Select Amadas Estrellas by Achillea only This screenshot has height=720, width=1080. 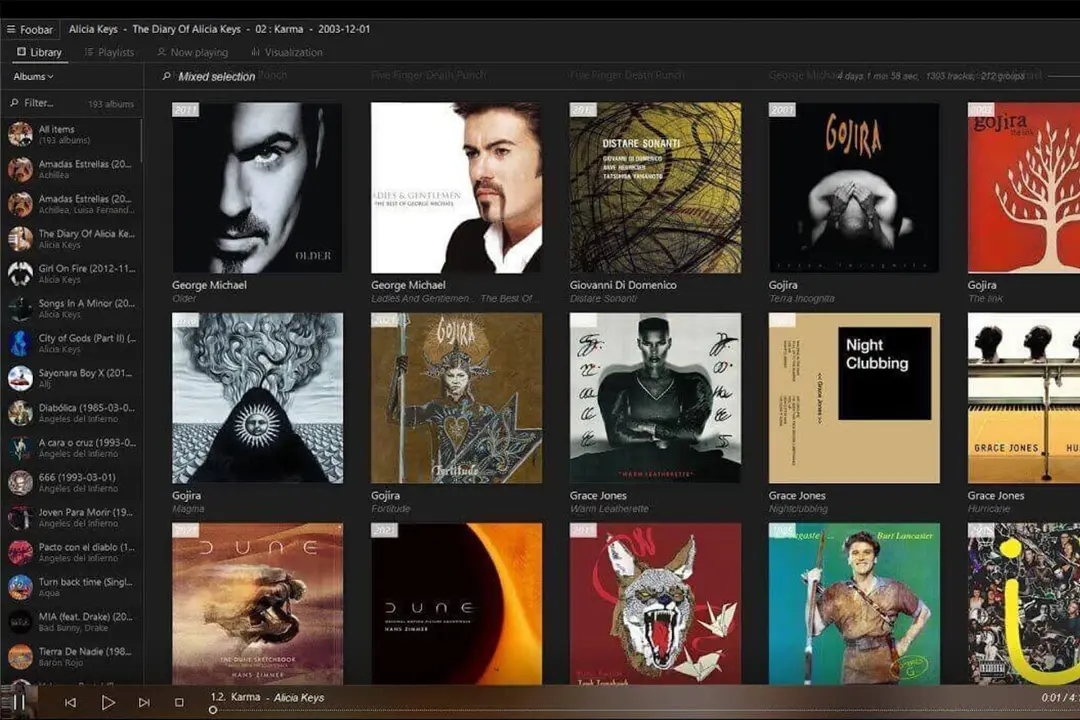72,169
